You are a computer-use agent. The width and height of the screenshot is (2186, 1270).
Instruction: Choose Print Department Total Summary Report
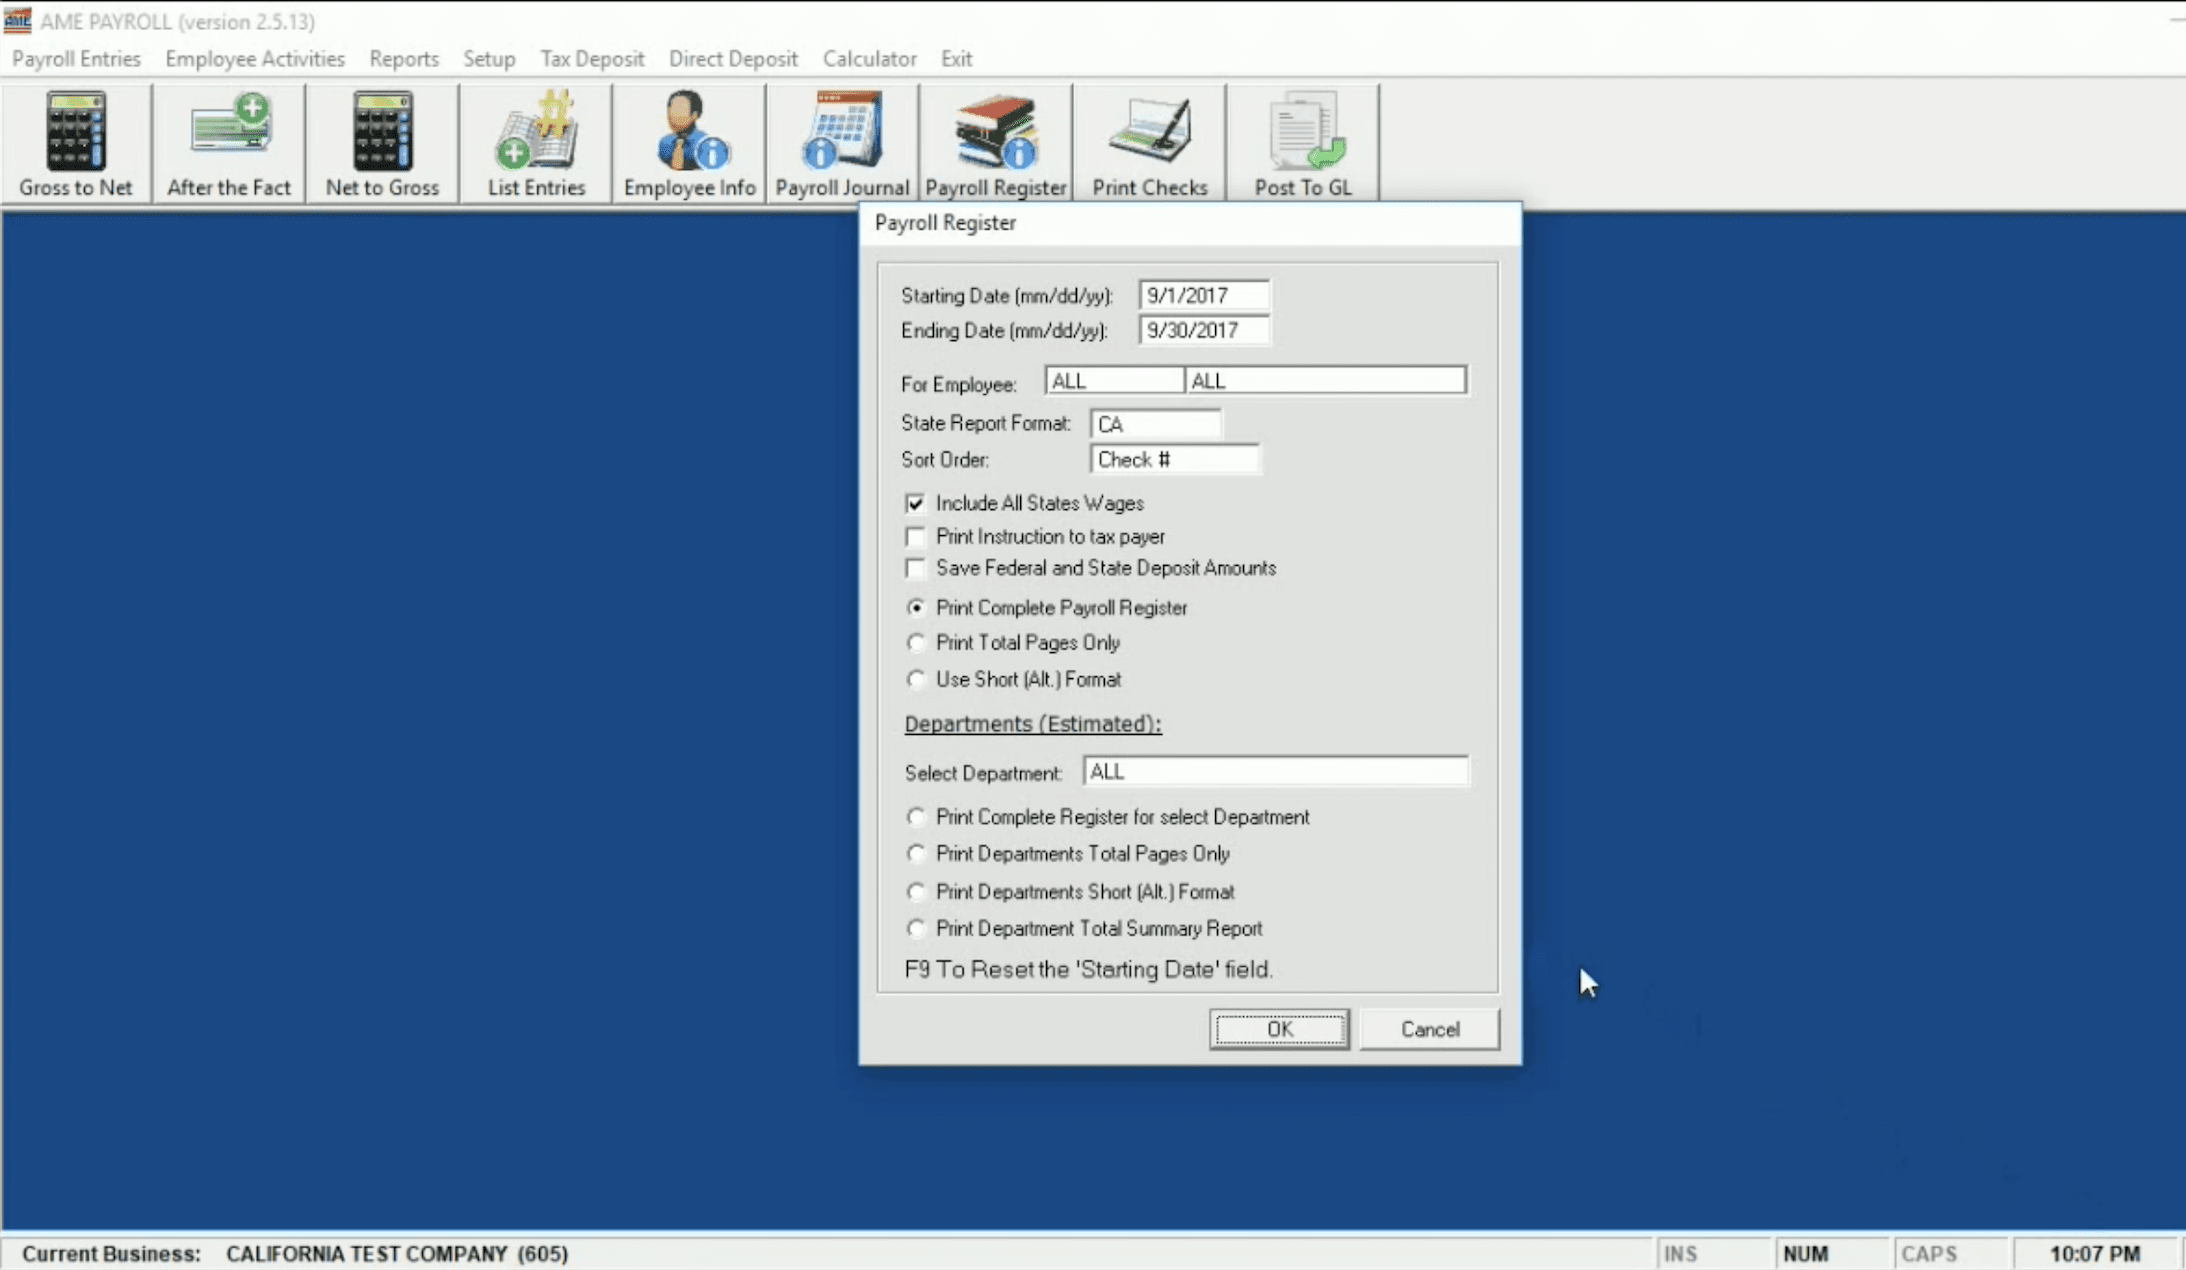tap(916, 928)
